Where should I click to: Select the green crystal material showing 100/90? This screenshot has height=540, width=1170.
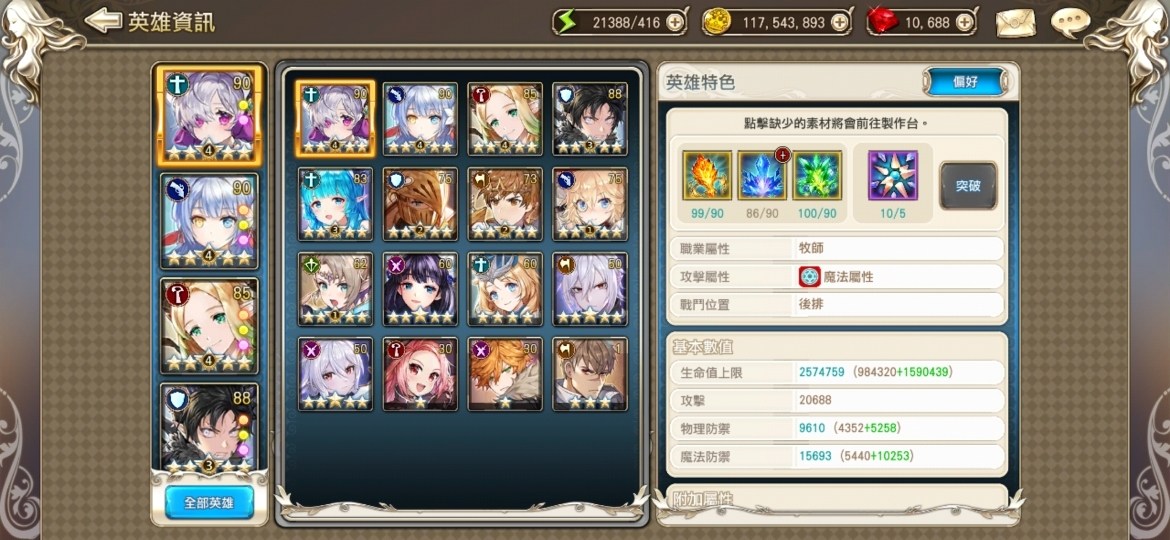[817, 175]
